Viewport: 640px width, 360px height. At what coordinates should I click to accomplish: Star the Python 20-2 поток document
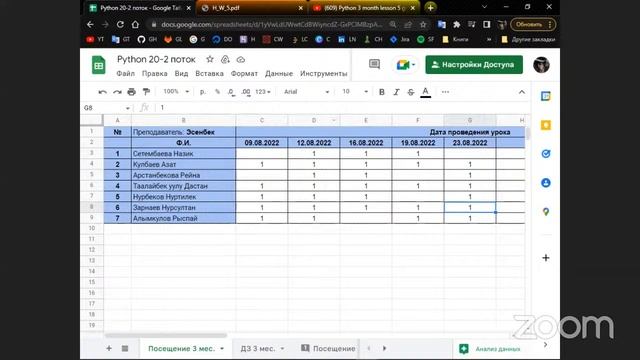point(210,59)
